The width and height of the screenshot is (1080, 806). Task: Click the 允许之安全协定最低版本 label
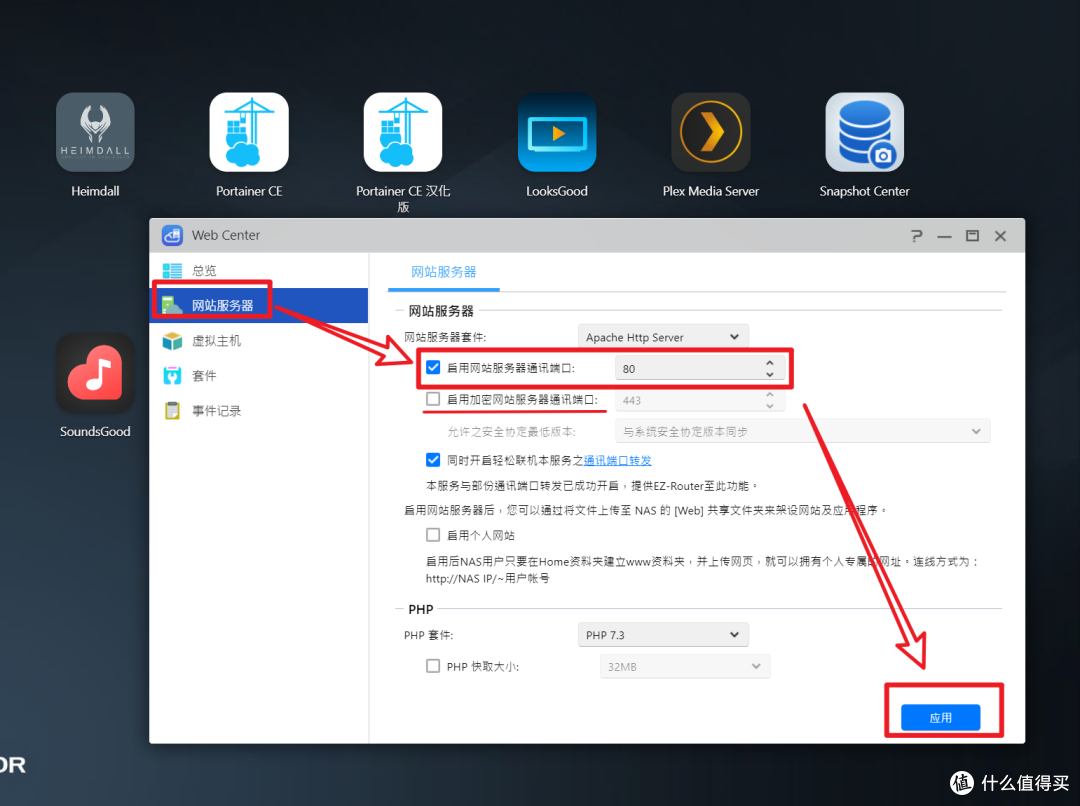coord(512,431)
